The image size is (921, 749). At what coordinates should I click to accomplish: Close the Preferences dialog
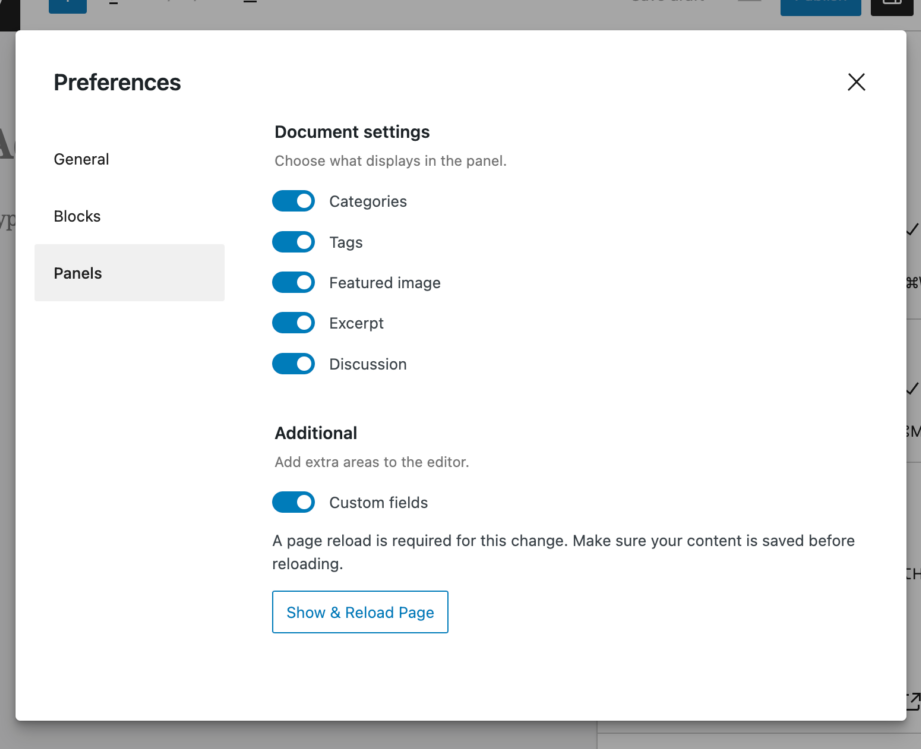(856, 82)
